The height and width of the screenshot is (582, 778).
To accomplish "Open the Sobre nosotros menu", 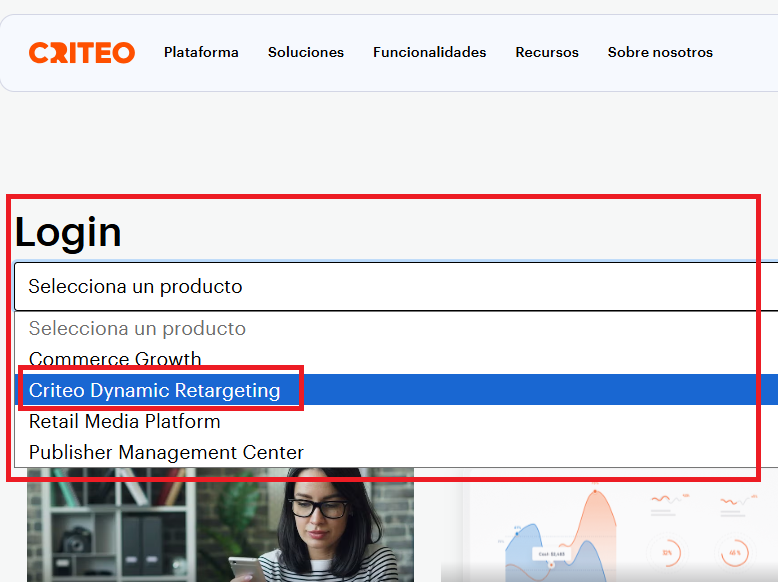I will tap(660, 52).
